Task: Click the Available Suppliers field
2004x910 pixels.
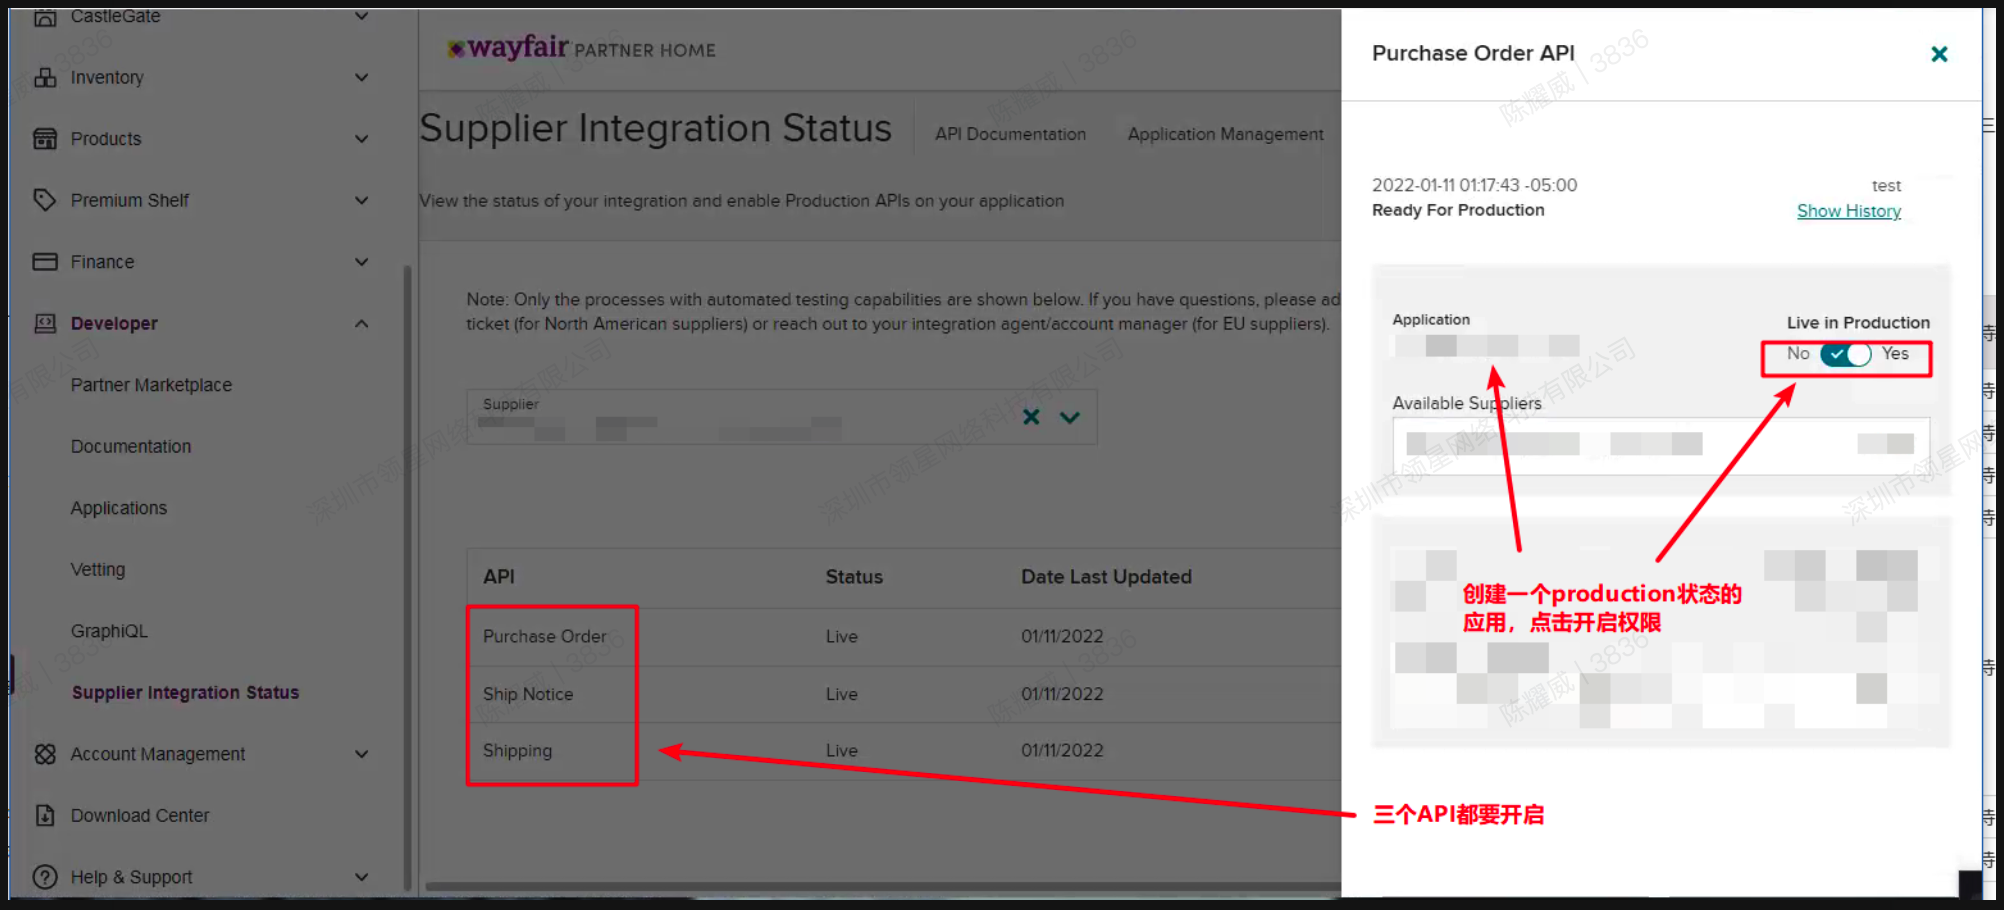Action: point(1660,445)
